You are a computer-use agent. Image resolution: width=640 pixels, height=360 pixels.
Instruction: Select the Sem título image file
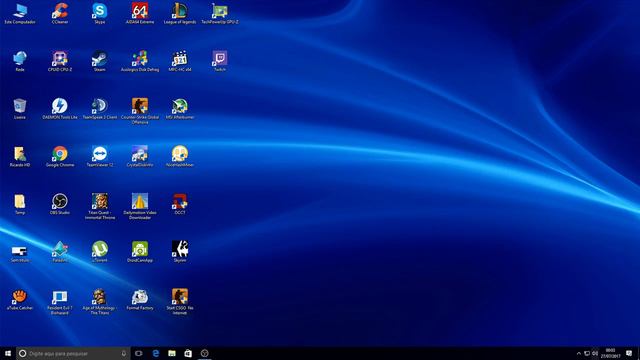tap(20, 252)
